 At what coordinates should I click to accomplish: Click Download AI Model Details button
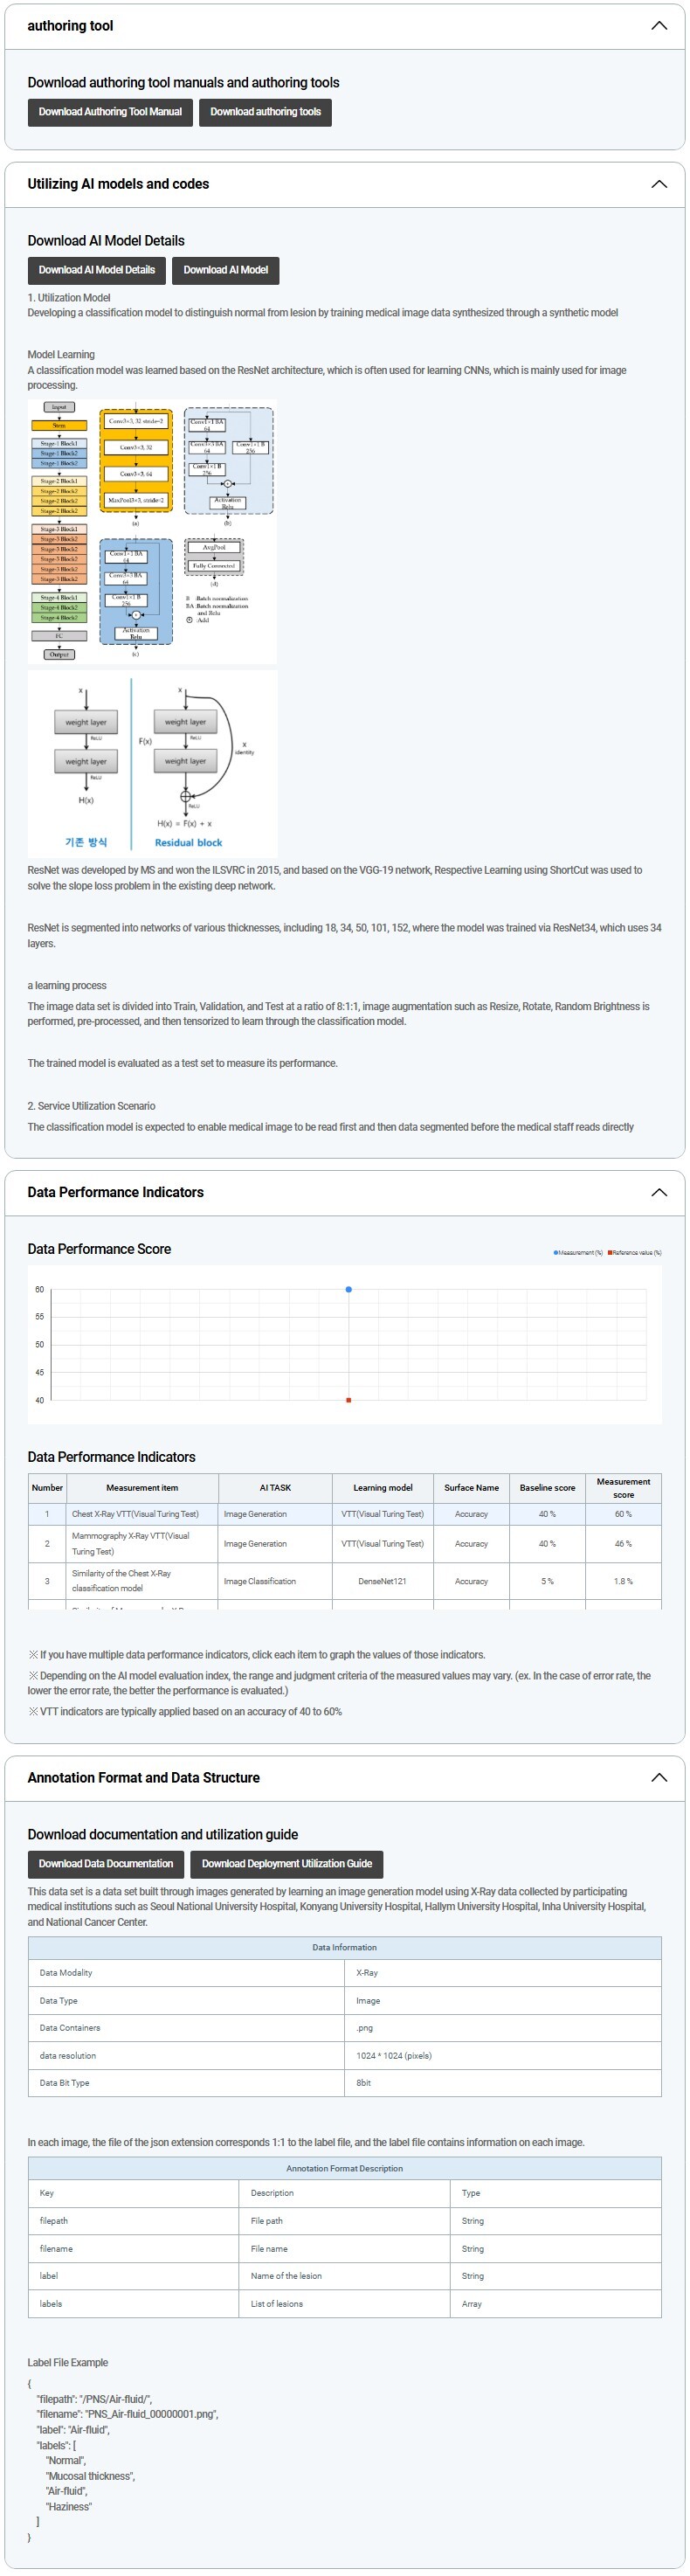pyautogui.click(x=97, y=270)
